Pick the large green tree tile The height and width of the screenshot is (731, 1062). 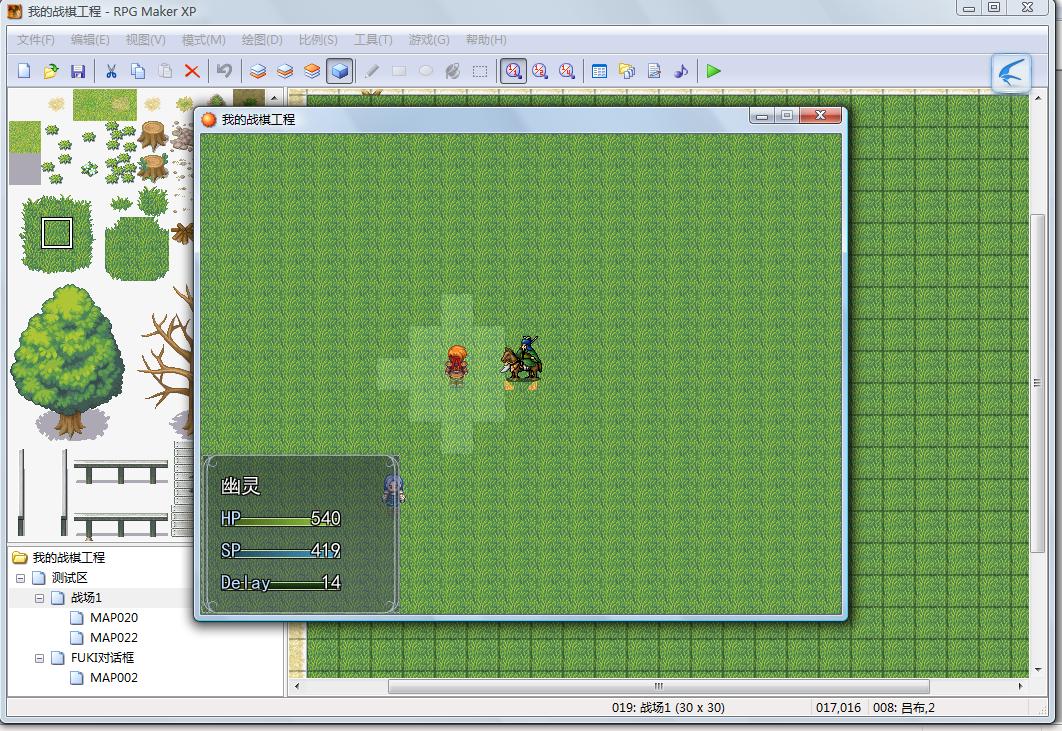tap(66, 361)
